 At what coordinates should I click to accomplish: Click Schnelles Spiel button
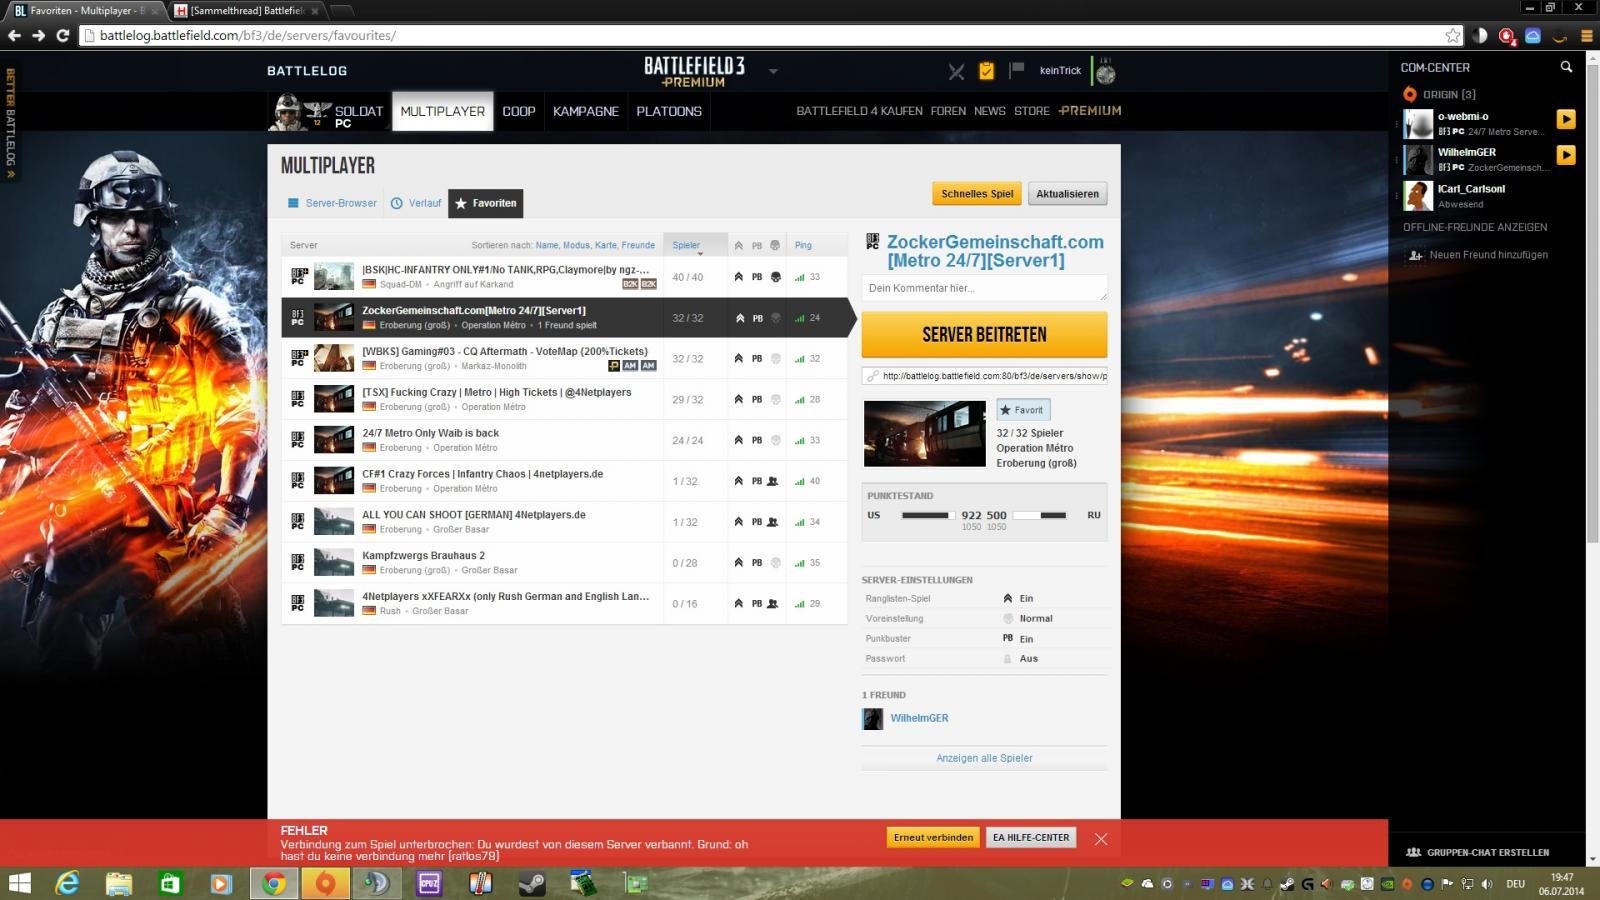coord(977,194)
